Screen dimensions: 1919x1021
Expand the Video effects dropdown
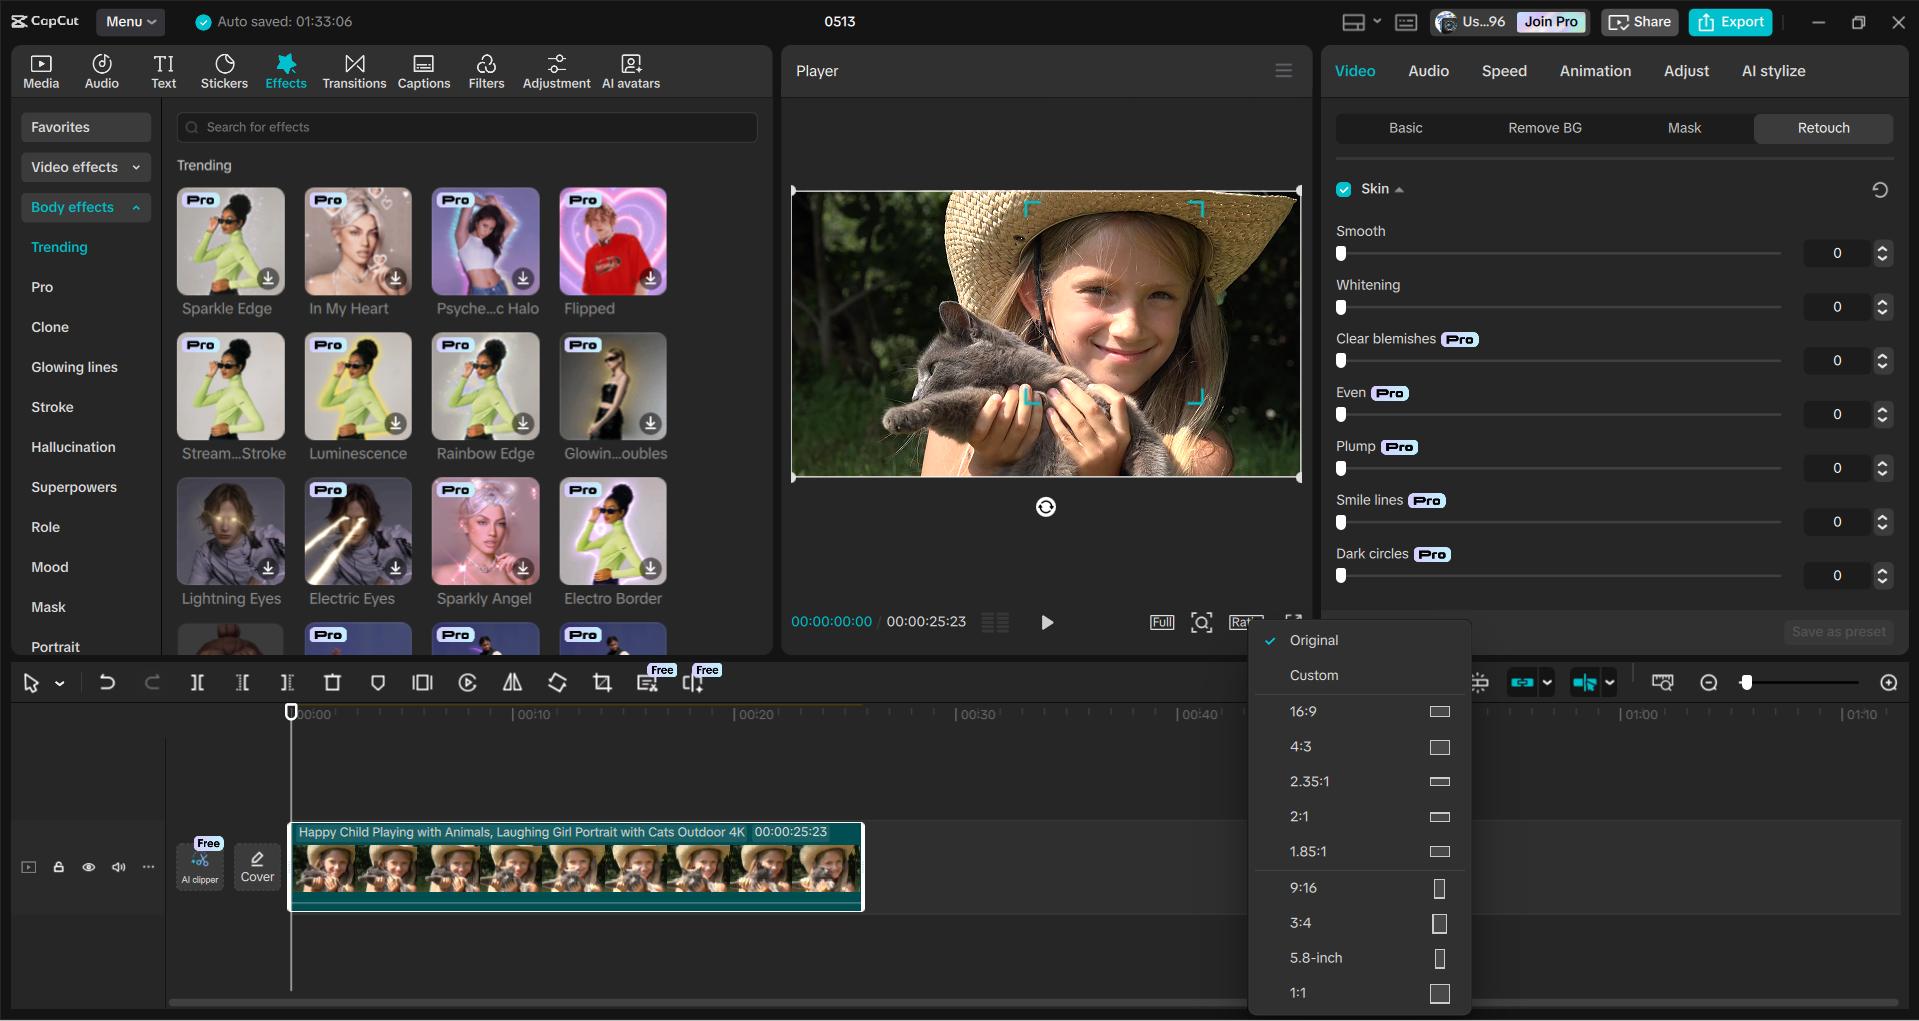[136, 167]
